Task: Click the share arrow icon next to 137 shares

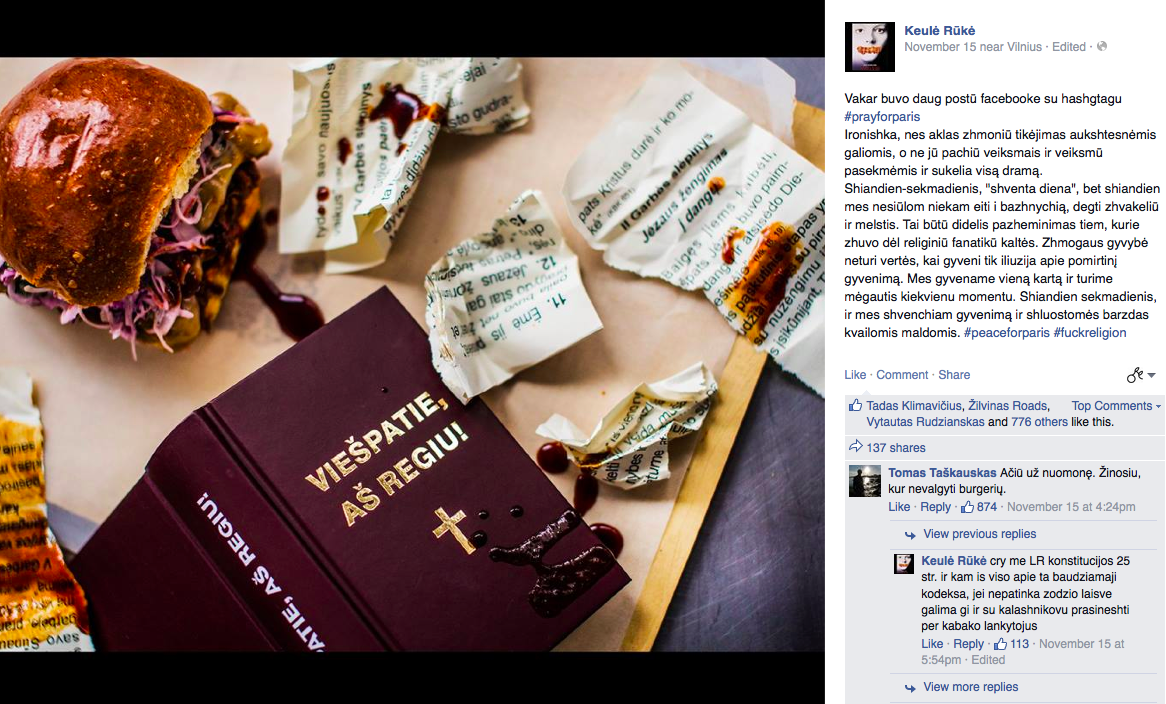Action: tap(855, 447)
